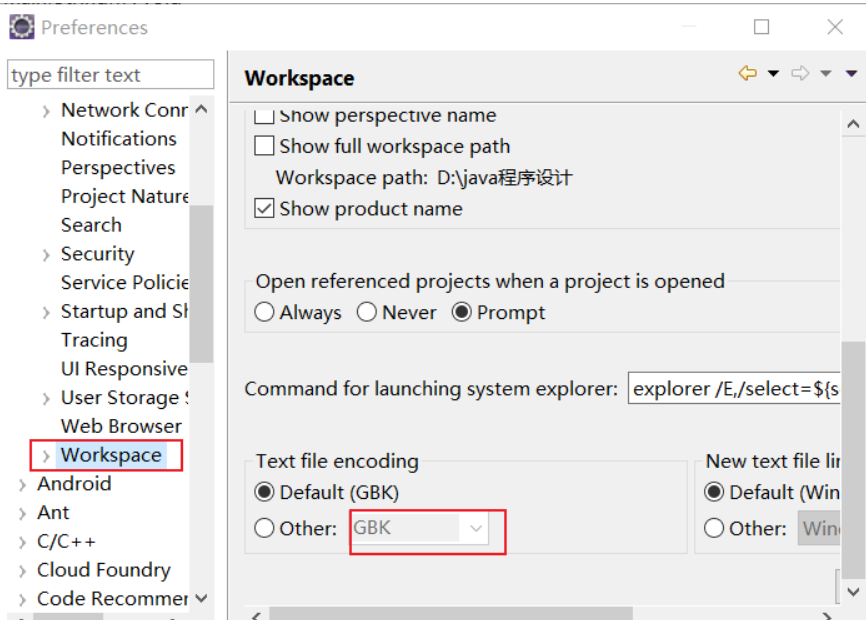
Task: Expand the Security preferences node
Action: [46, 255]
